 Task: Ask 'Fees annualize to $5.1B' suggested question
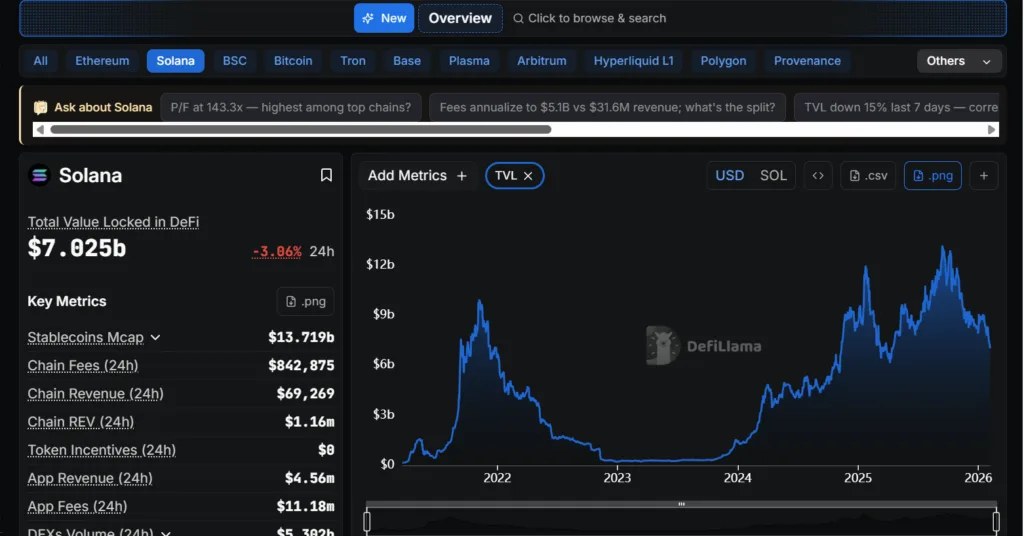point(607,107)
